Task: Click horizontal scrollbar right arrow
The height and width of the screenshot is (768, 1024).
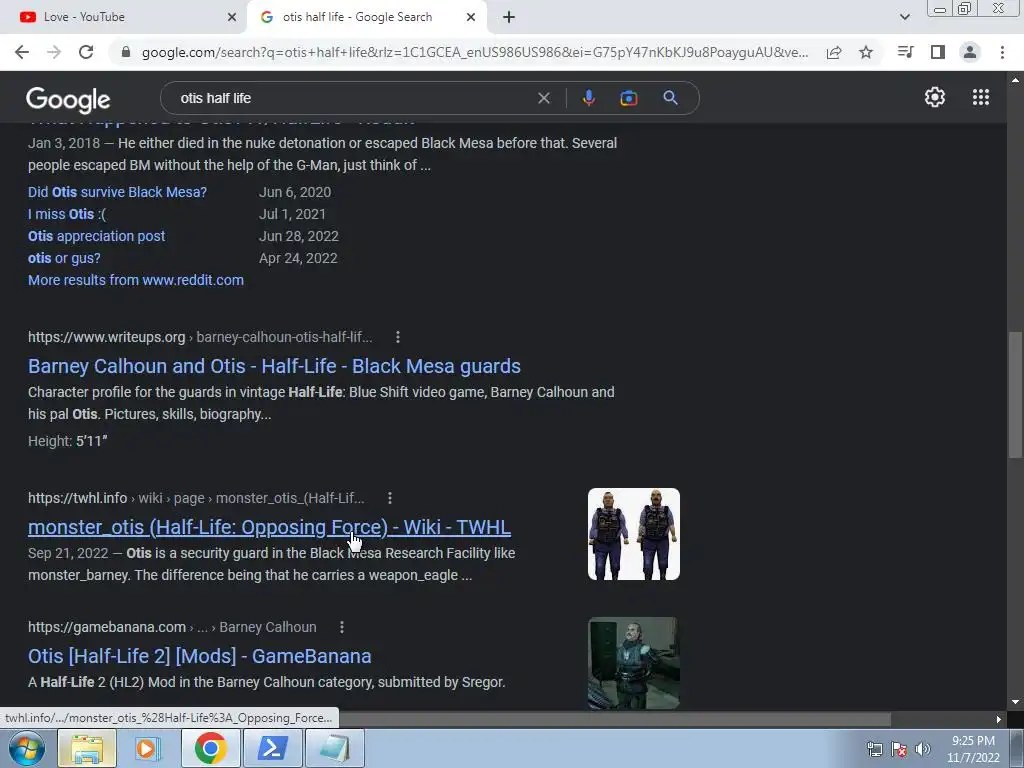Action: [999, 719]
